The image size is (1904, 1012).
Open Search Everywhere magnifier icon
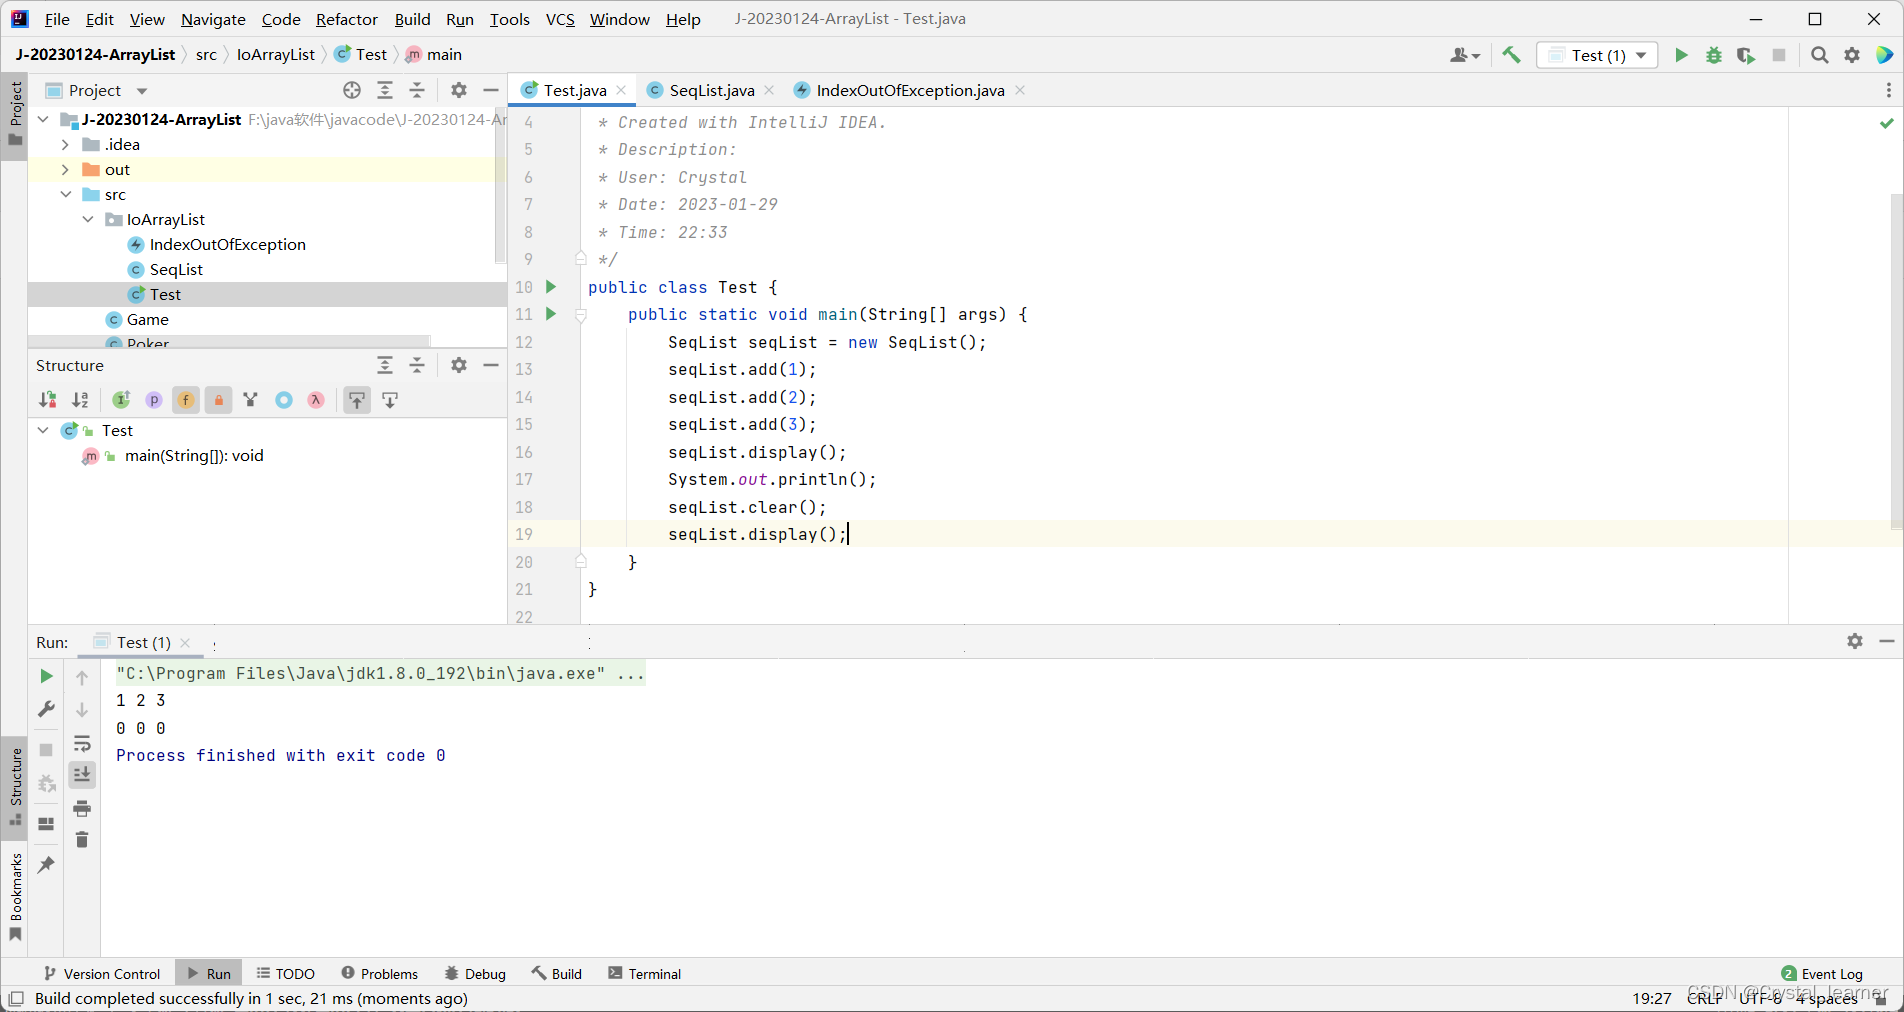click(x=1820, y=55)
